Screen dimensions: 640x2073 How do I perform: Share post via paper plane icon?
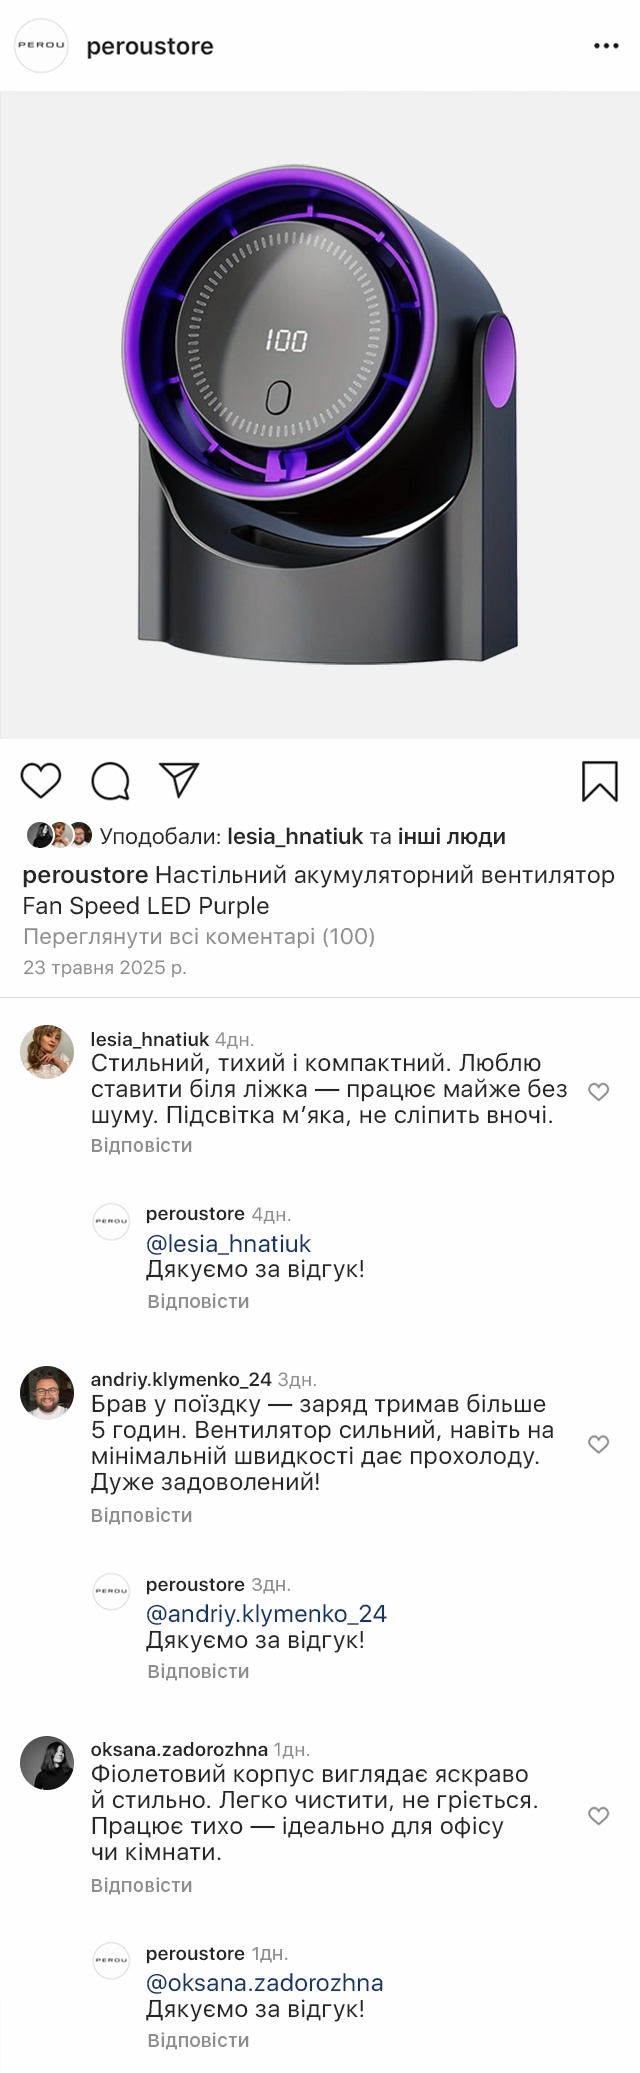coord(180,780)
